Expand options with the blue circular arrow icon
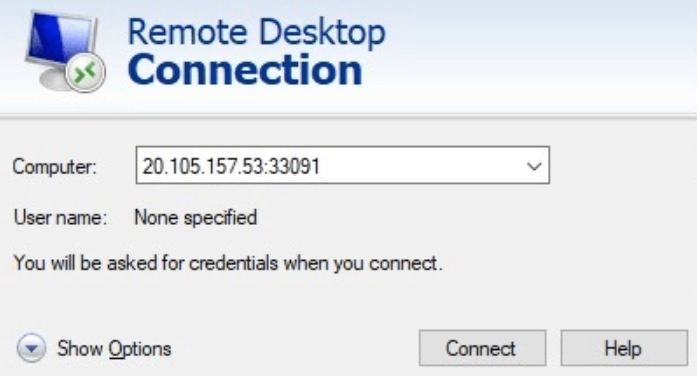 pos(31,348)
